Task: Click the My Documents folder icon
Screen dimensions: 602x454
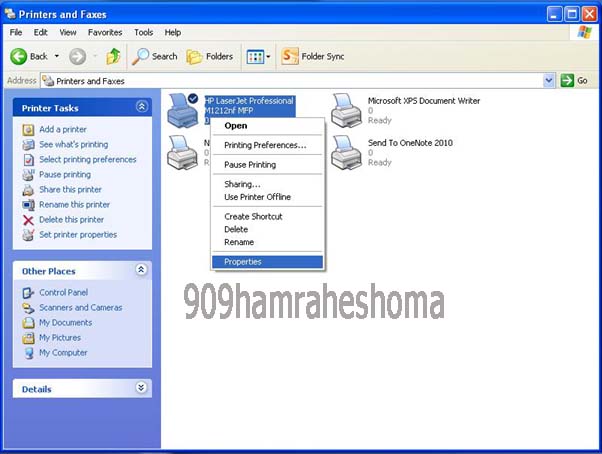Action: point(28,323)
